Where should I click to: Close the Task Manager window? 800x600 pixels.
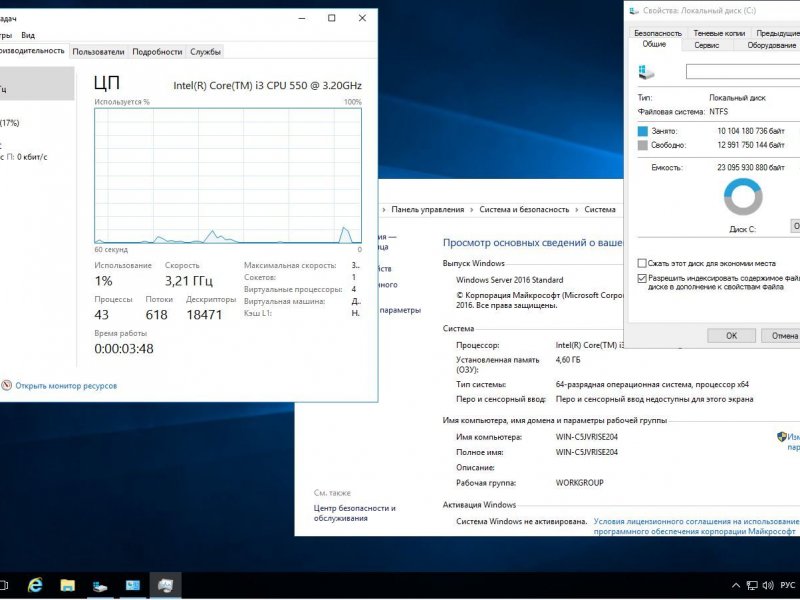[x=362, y=18]
